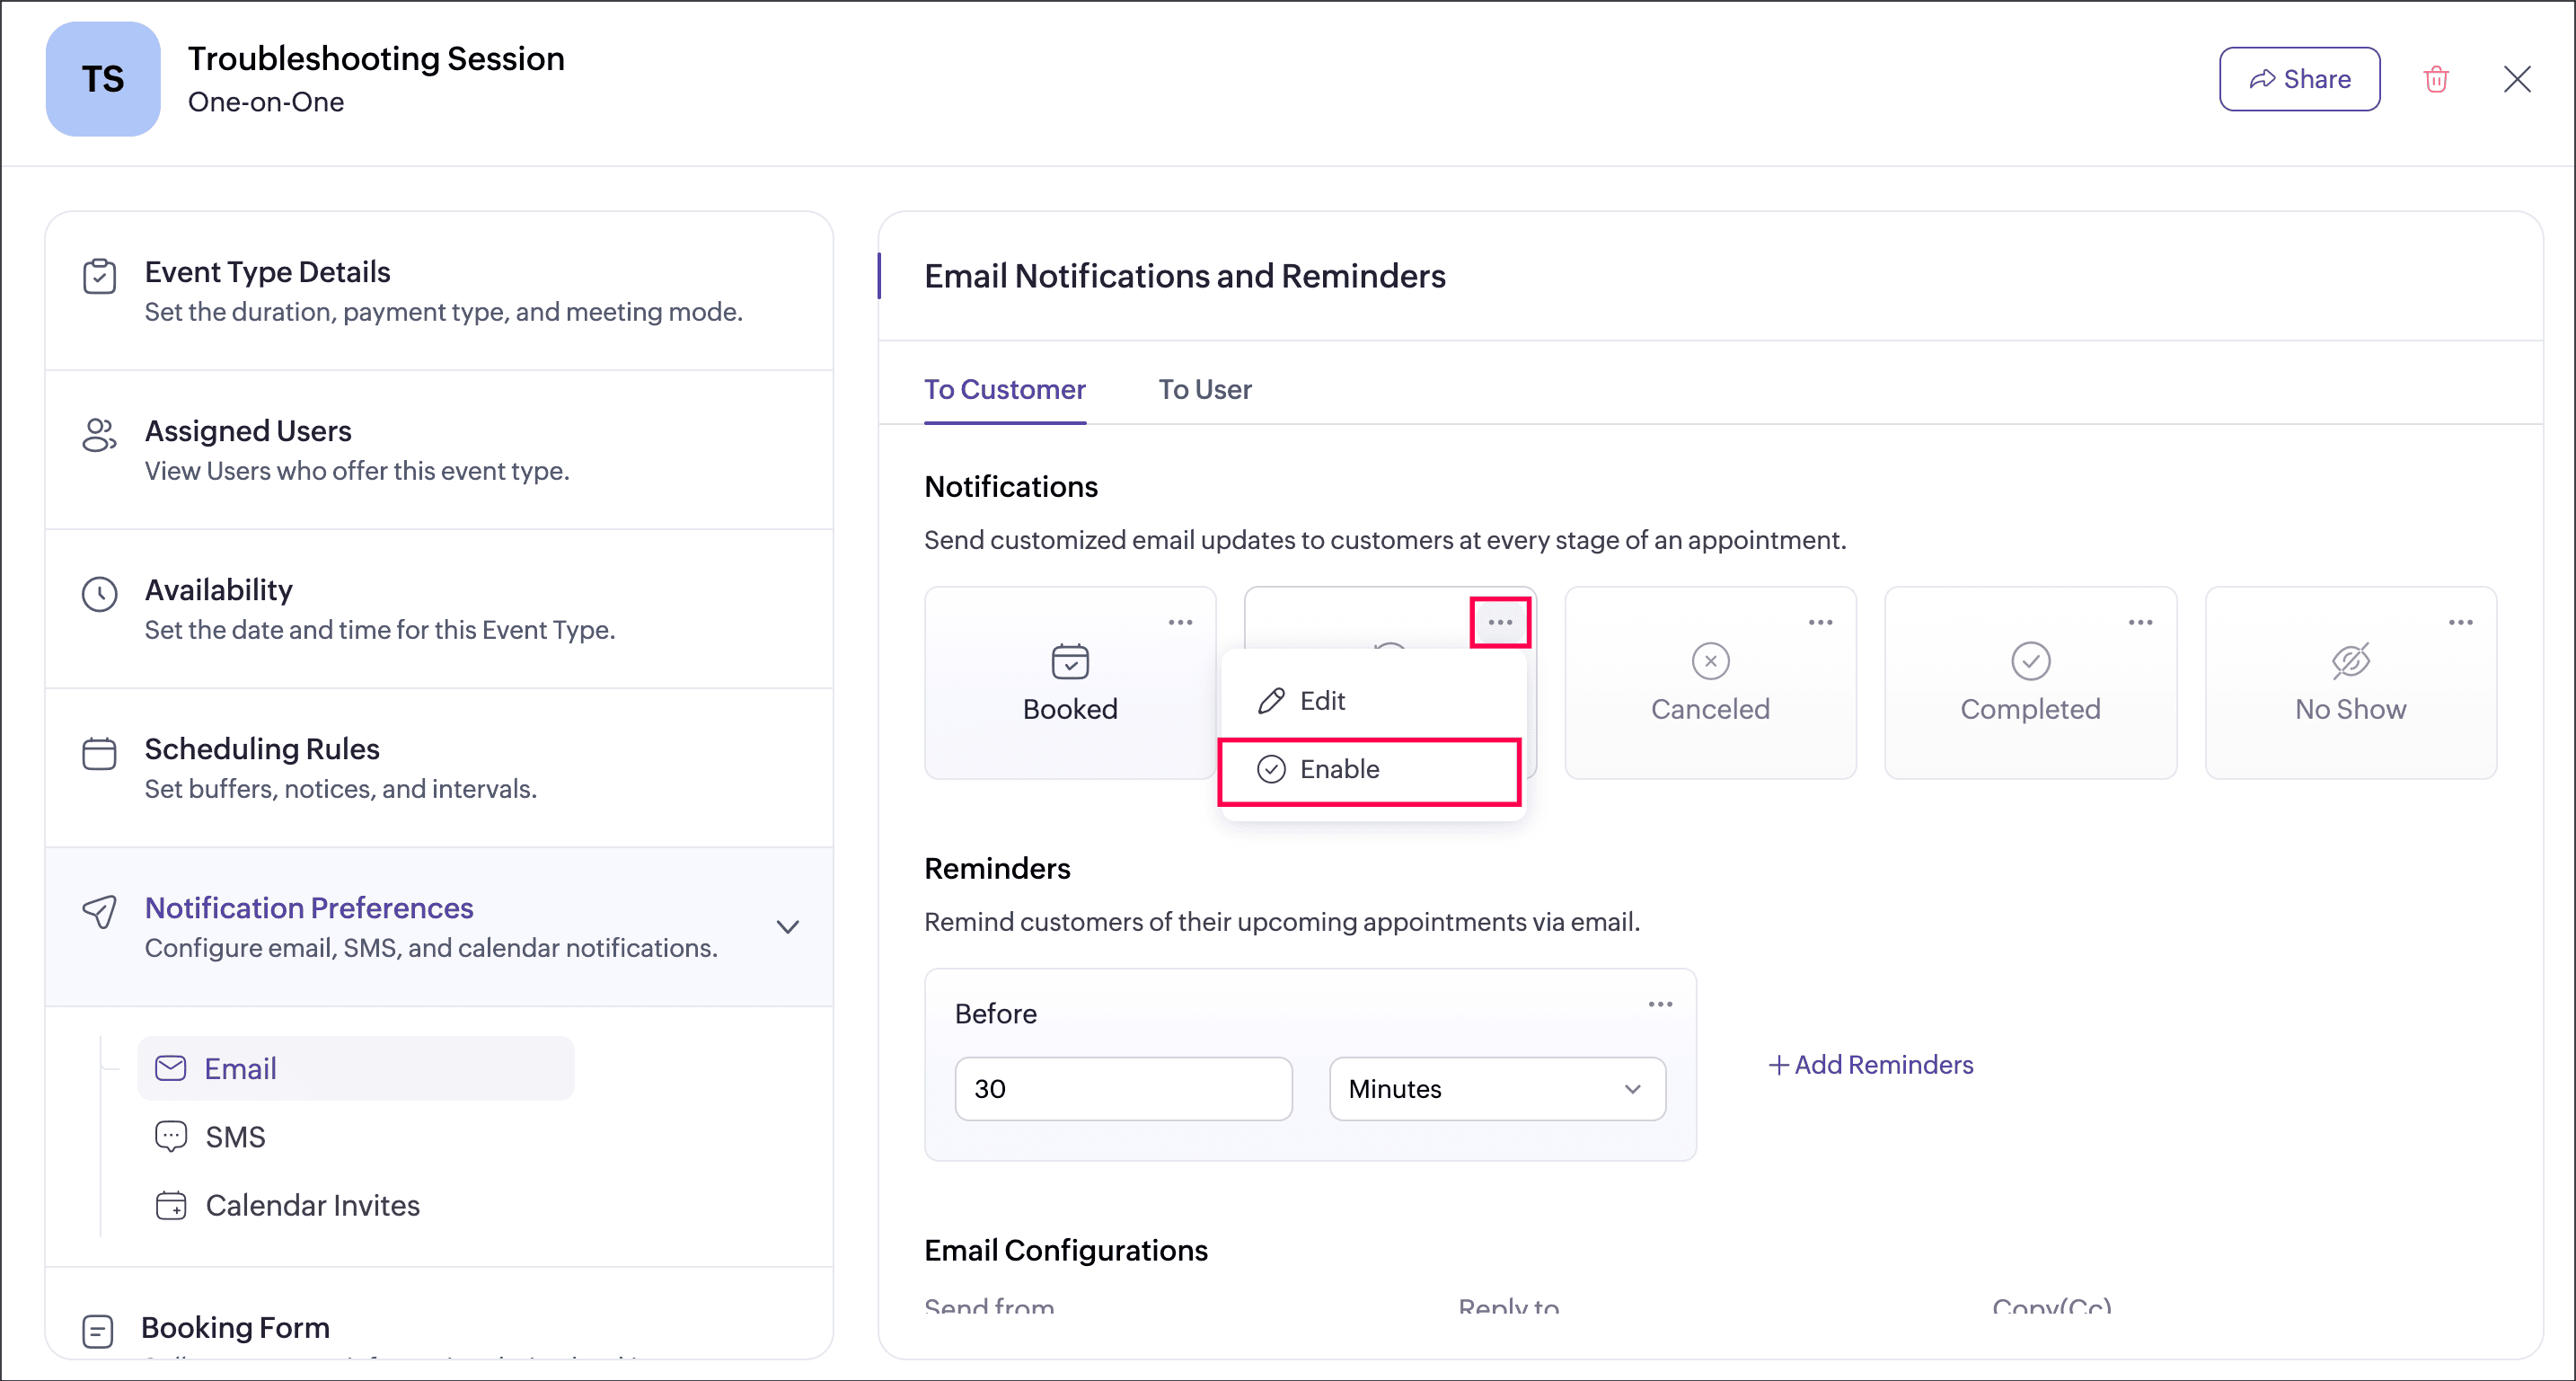The width and height of the screenshot is (2576, 1381).
Task: Select the Booked notification card
Action: click(1069, 684)
